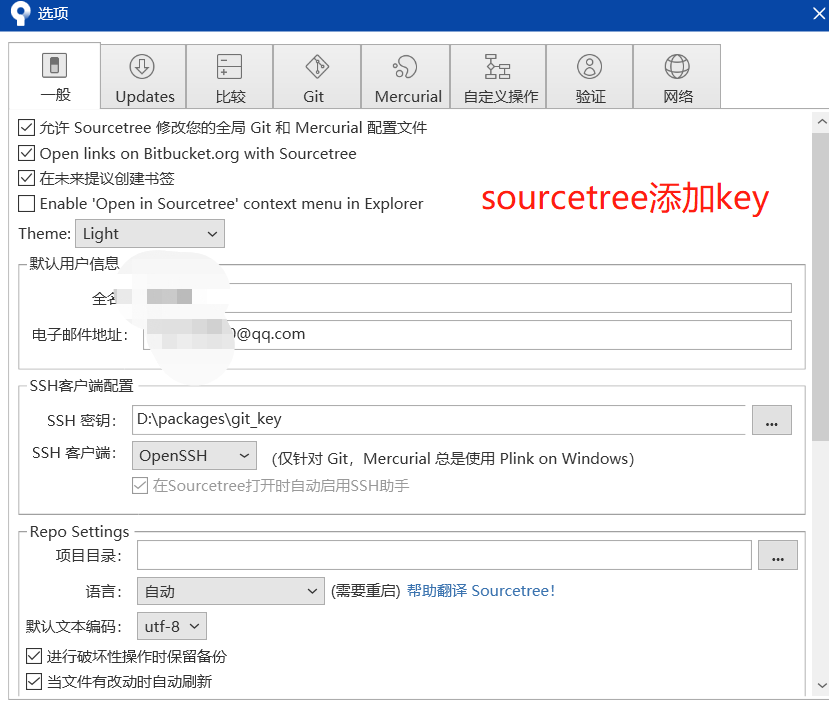
Task: Click the email address field ending @qq.com
Action: [x=467, y=335]
